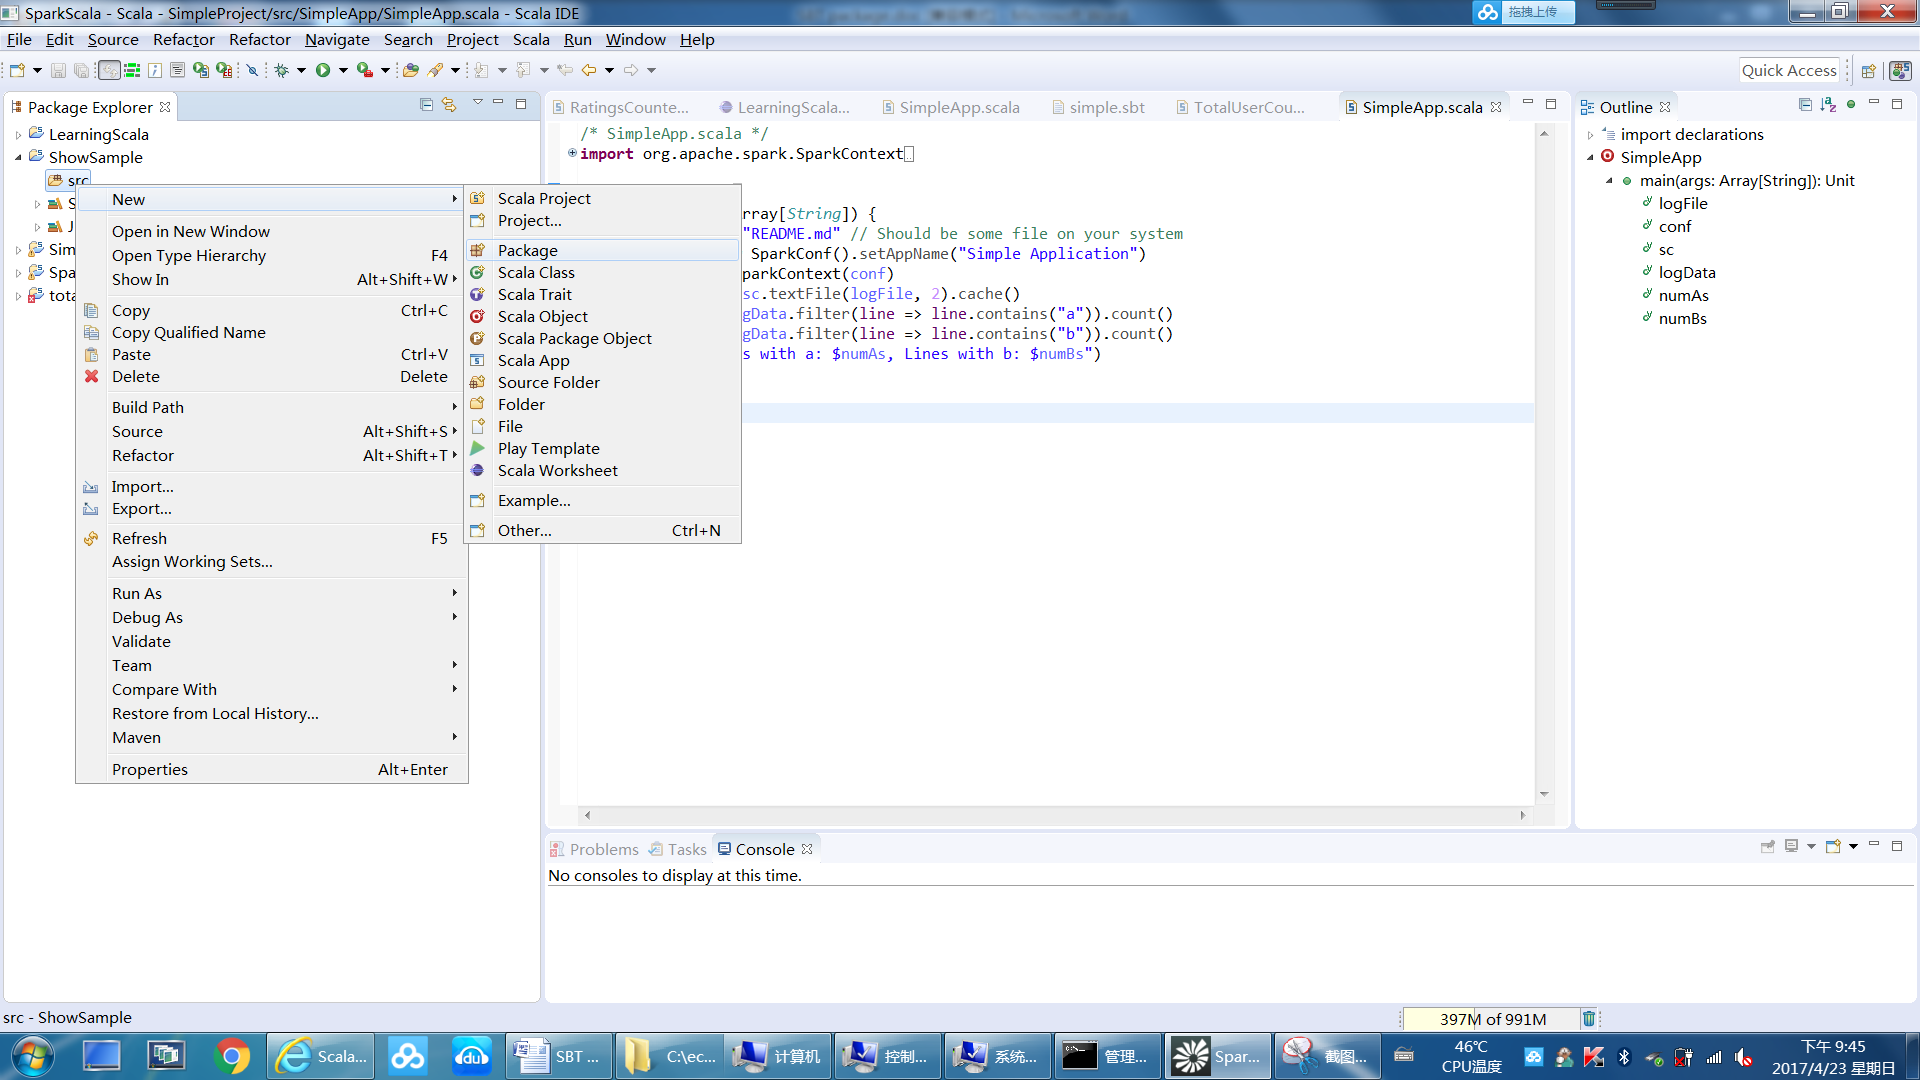Open the Debug button dropdown arrow

coord(301,70)
